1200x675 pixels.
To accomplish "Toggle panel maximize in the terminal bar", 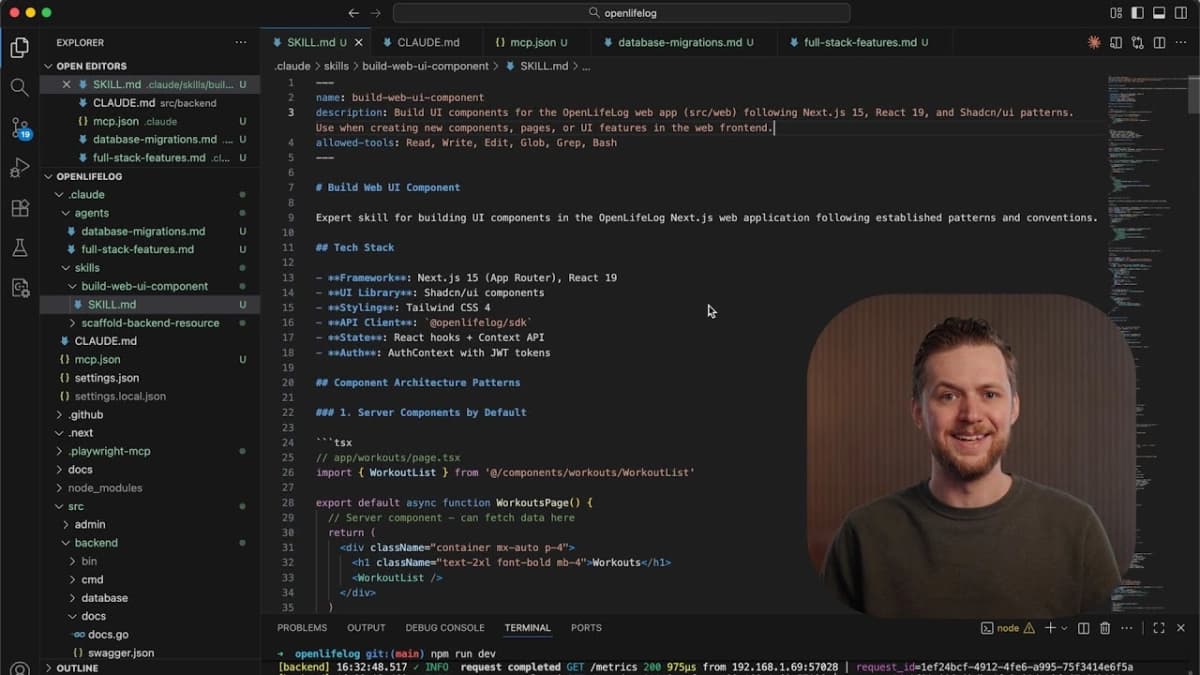I will coord(1159,628).
